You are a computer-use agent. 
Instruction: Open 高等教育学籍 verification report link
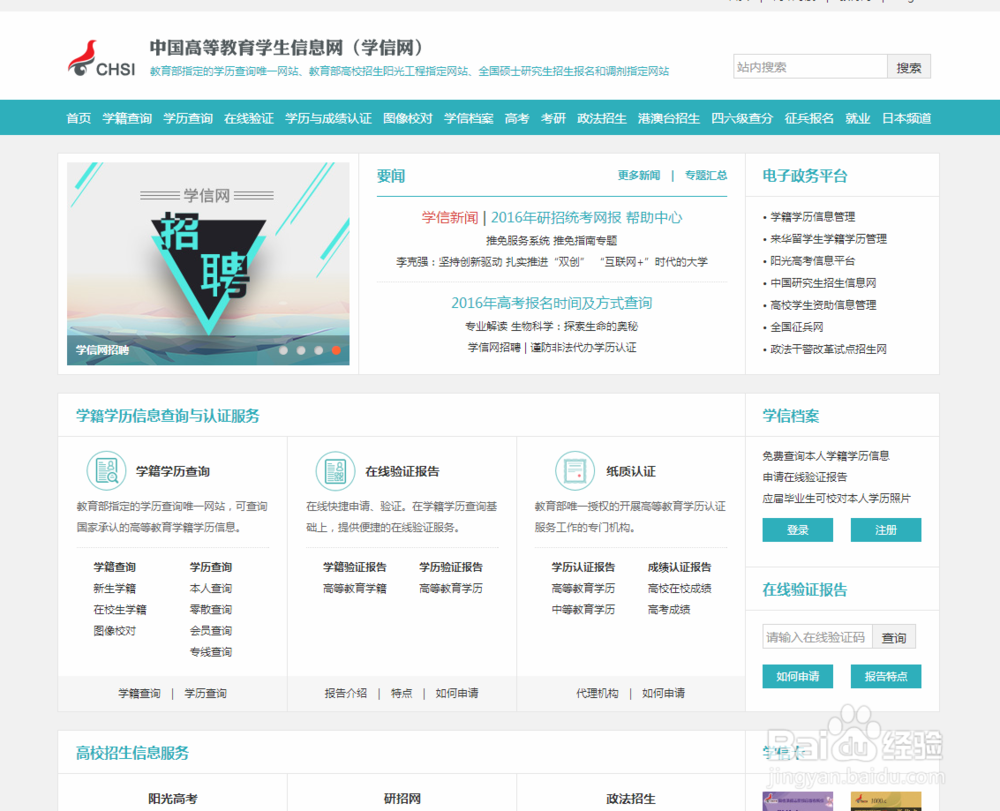(355, 588)
